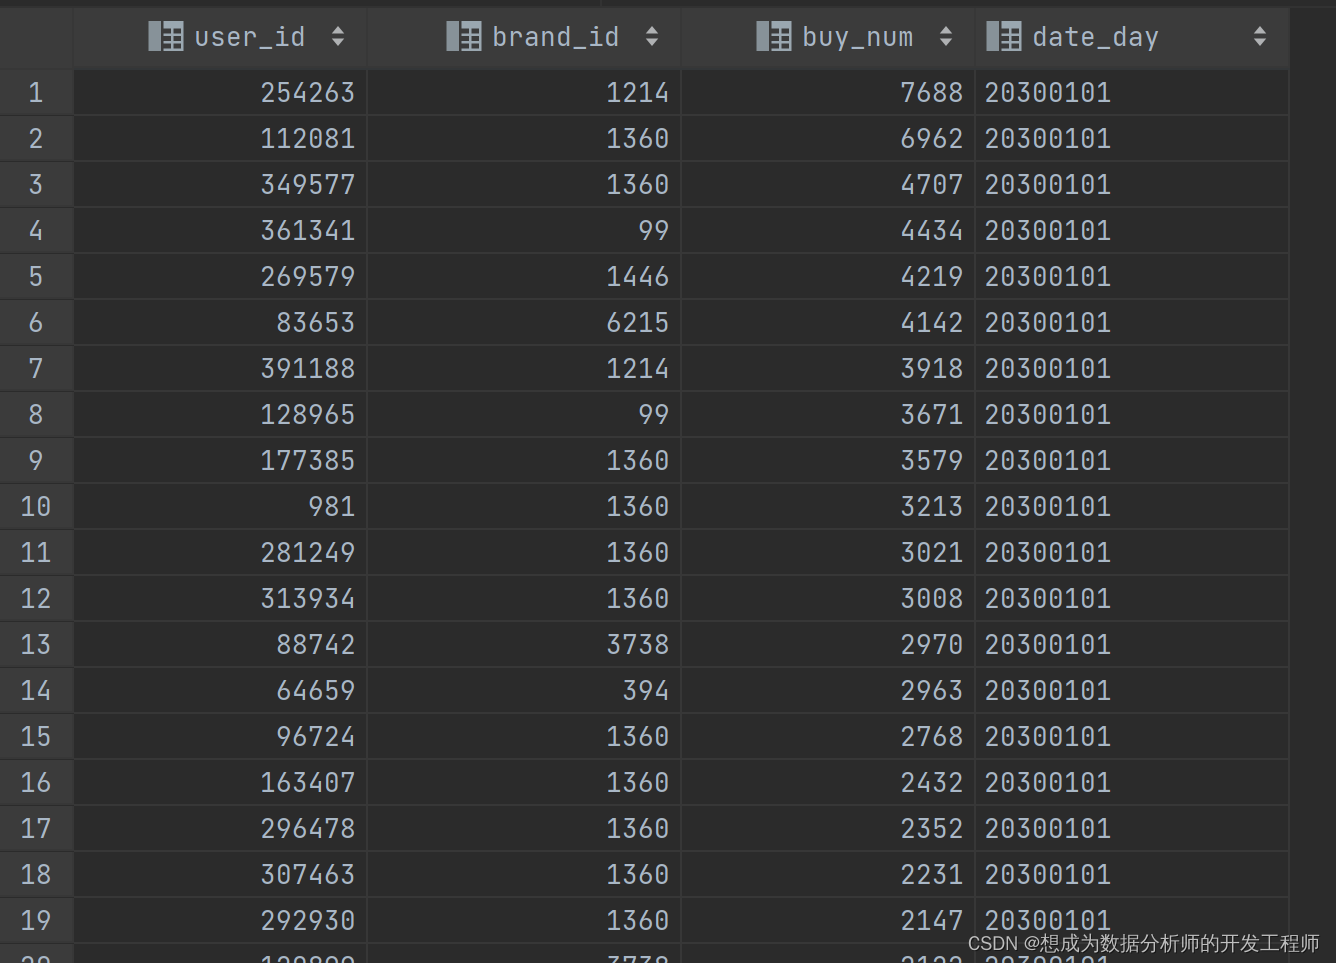Click brand_id cell 6215
1336x963 pixels.
coord(524,323)
